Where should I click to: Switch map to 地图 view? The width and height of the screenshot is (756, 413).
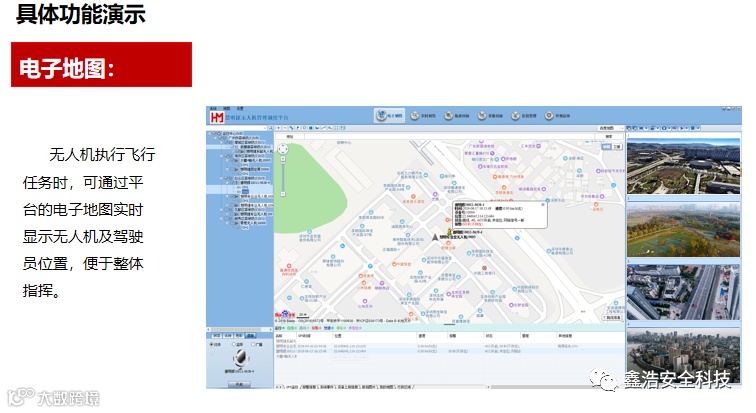[x=607, y=147]
